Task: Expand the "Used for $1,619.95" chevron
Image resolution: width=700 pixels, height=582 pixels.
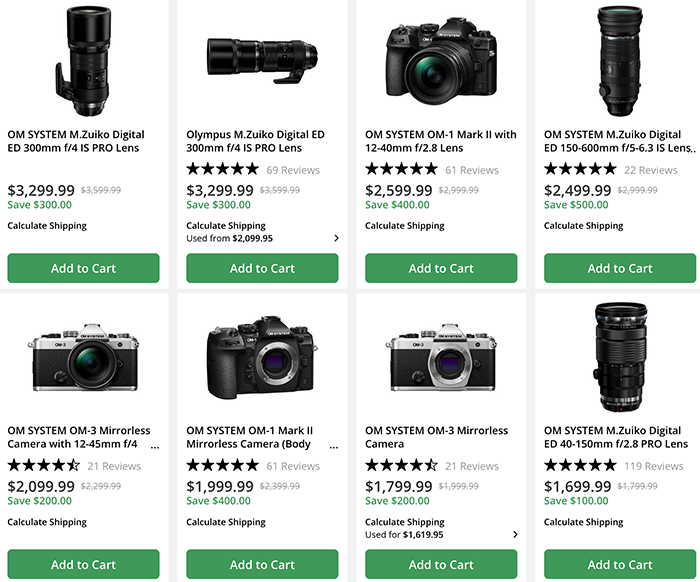Action: coord(515,535)
